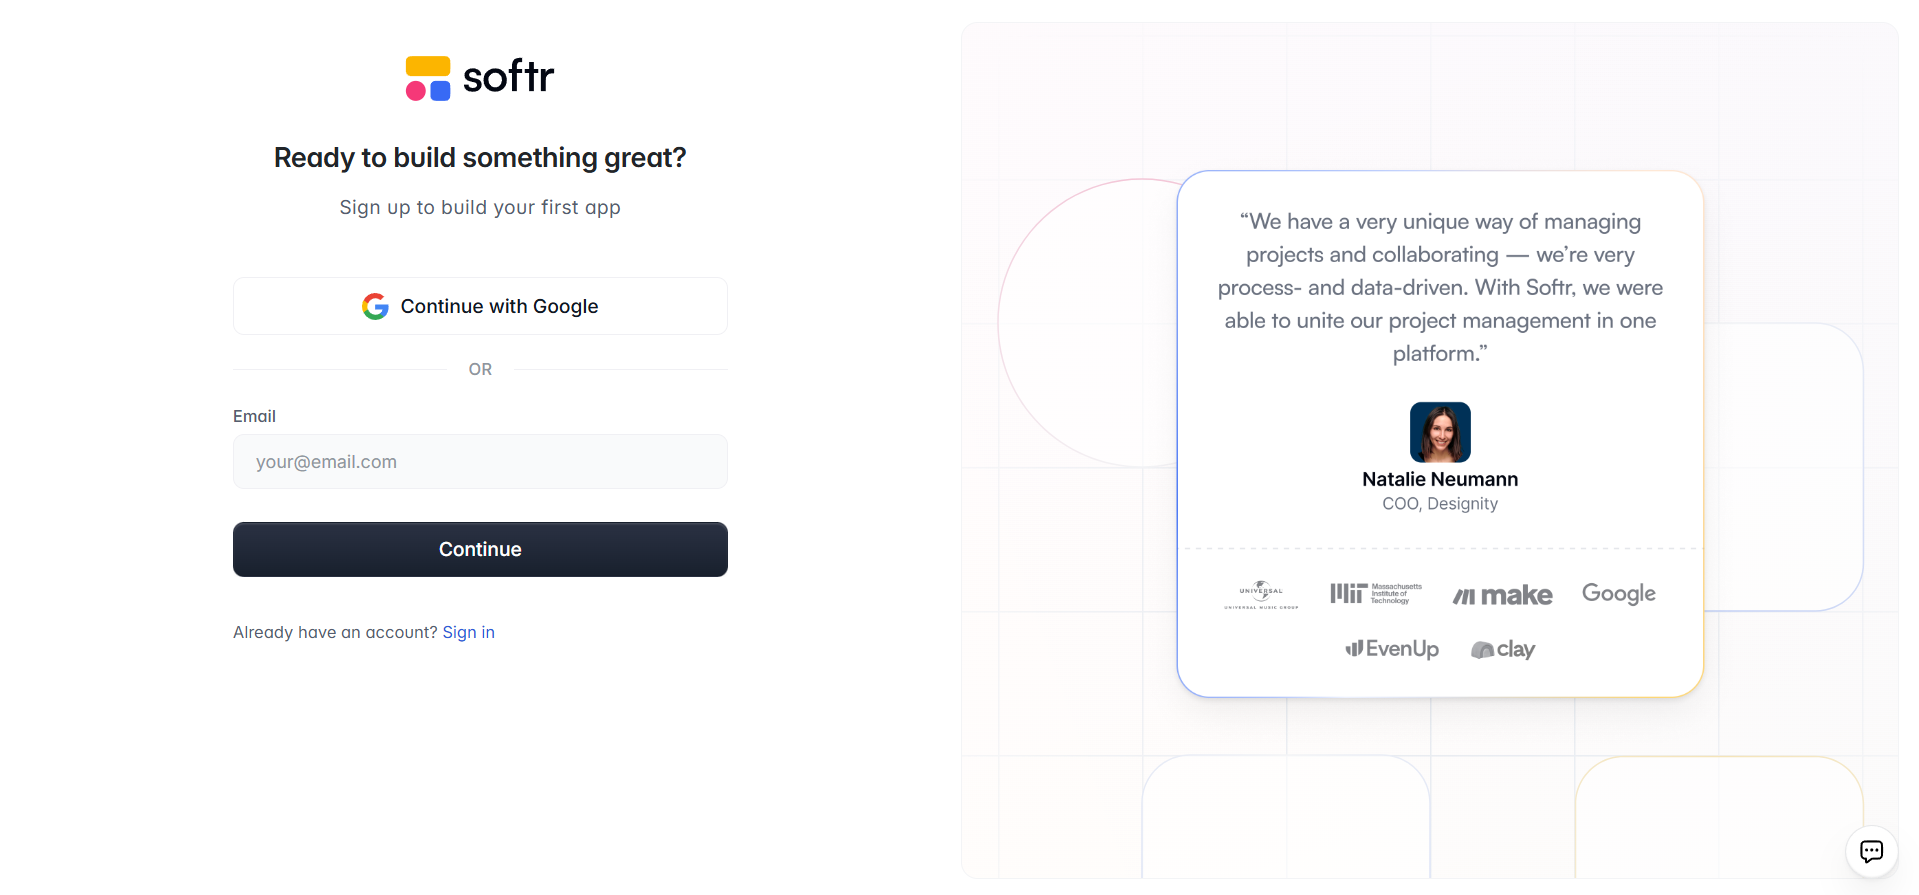Click the EvenUp logo
Screen dimensions: 1919x895
click(1392, 649)
